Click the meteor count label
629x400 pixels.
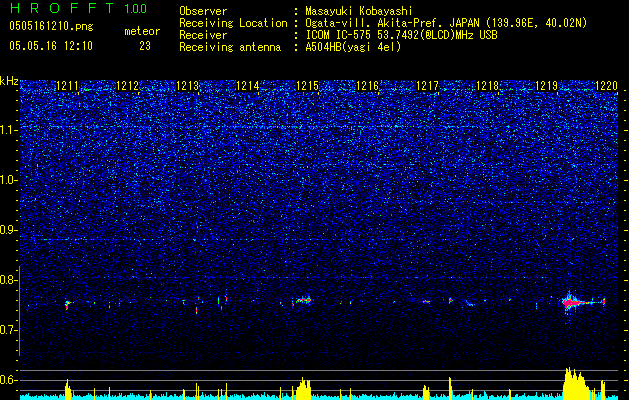coord(142,31)
